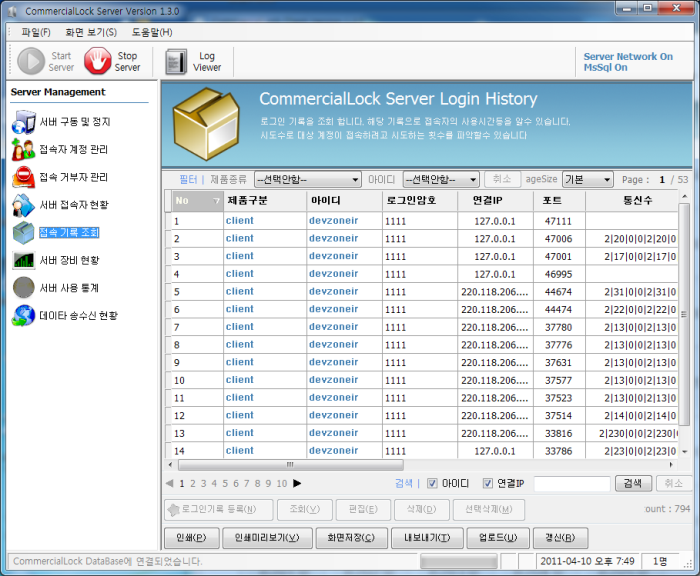Click the 인쇄(P) print button
This screenshot has width=700, height=576.
click(x=192, y=538)
